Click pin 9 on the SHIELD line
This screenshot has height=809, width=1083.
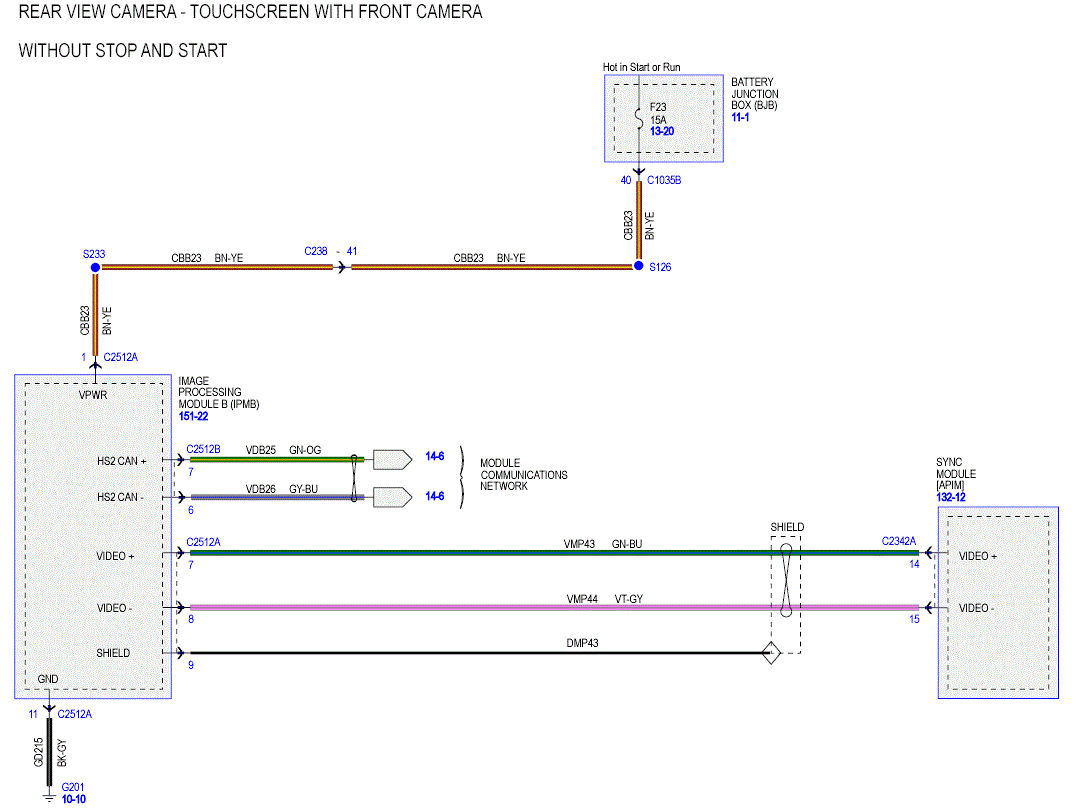click(191, 665)
